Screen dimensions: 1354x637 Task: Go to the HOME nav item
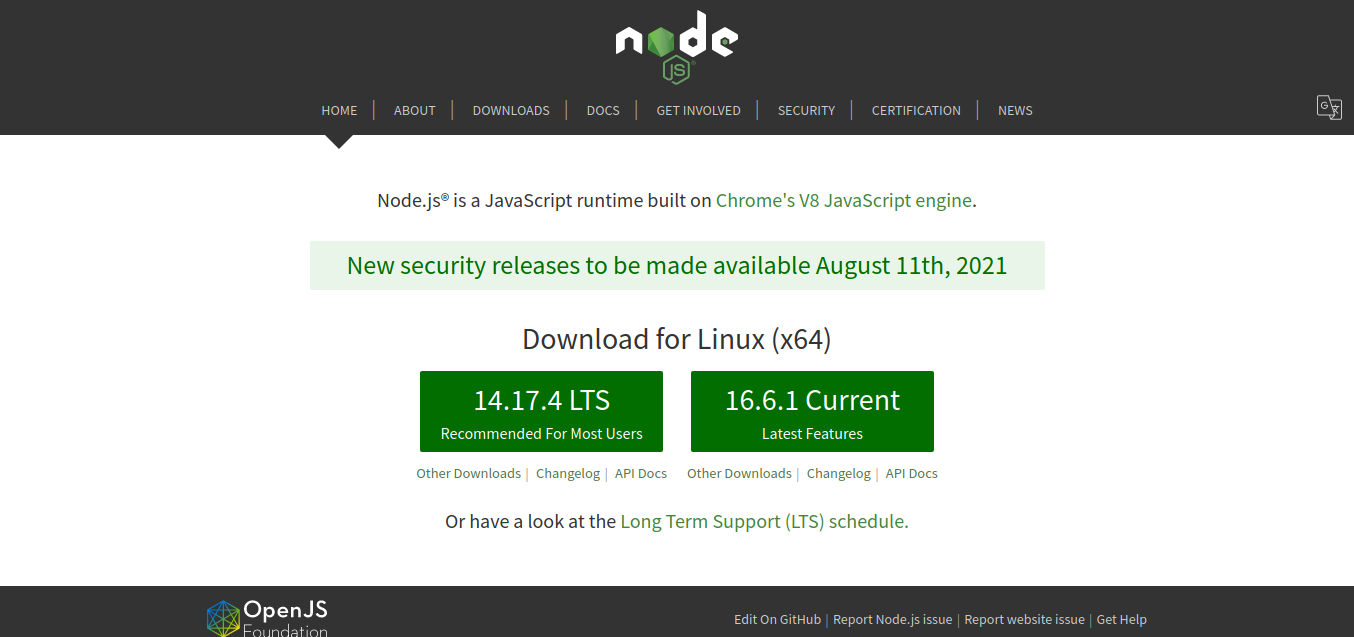pyautogui.click(x=339, y=110)
